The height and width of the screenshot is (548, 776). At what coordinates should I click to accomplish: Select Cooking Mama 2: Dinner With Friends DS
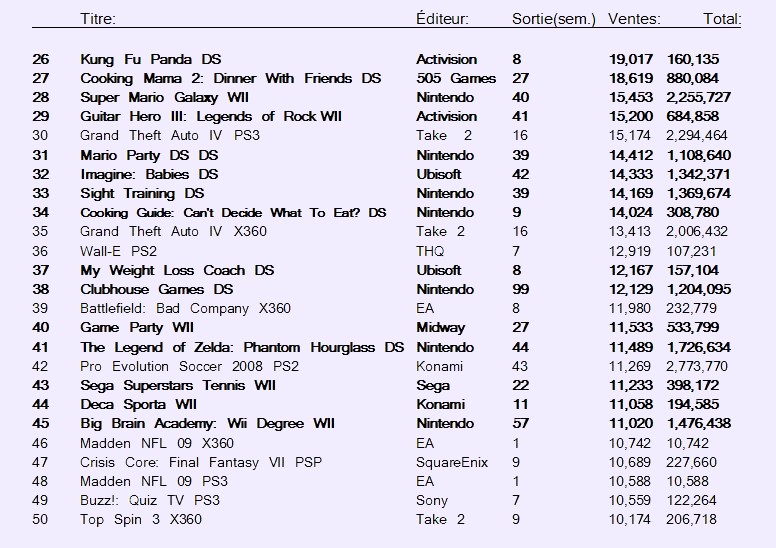pos(231,78)
